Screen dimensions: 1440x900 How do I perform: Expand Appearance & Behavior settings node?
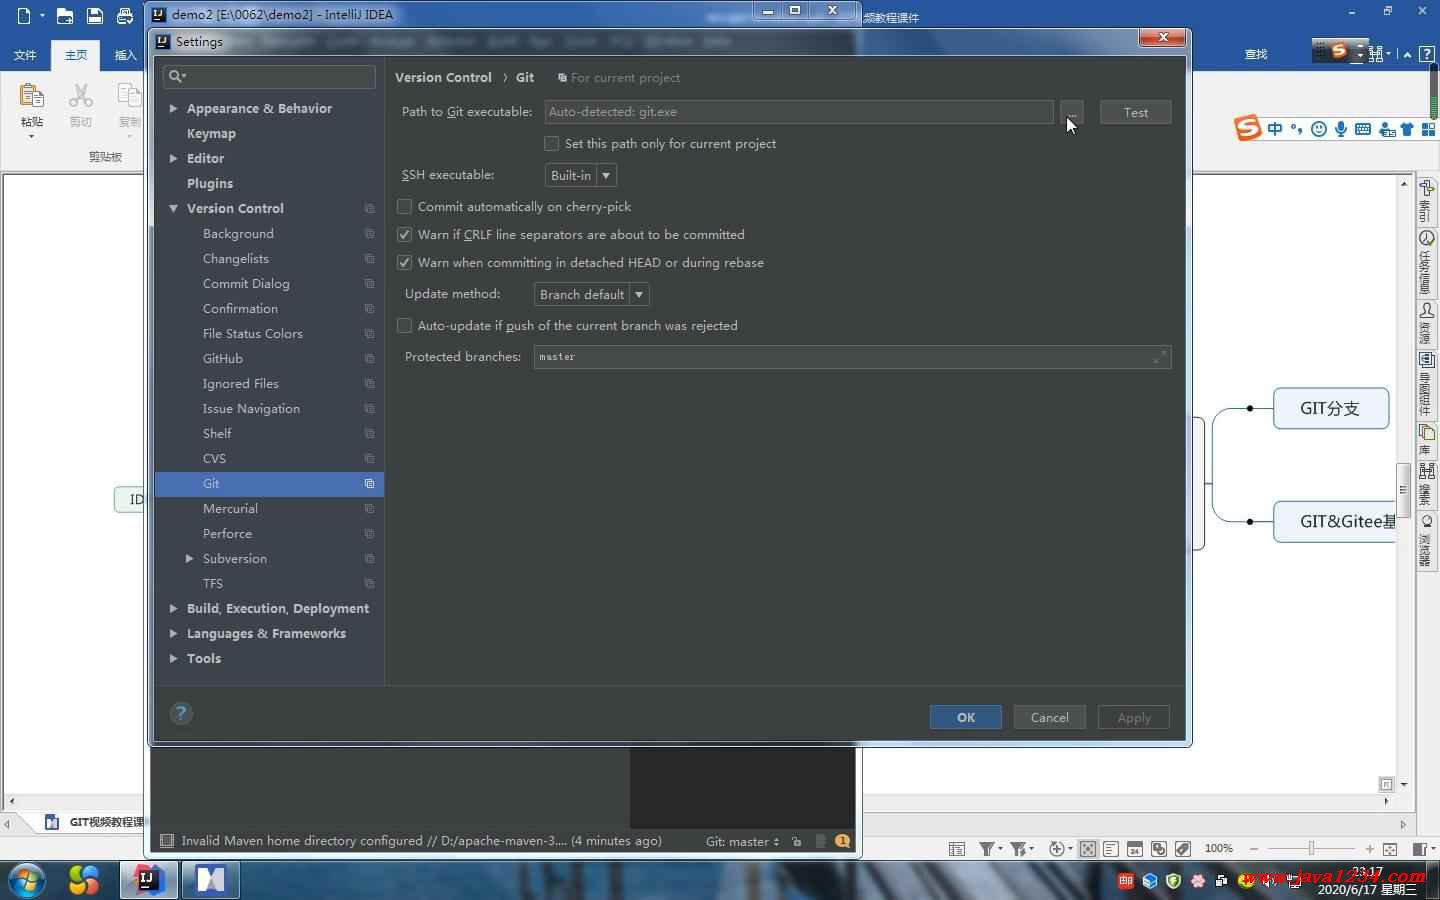[x=173, y=108]
